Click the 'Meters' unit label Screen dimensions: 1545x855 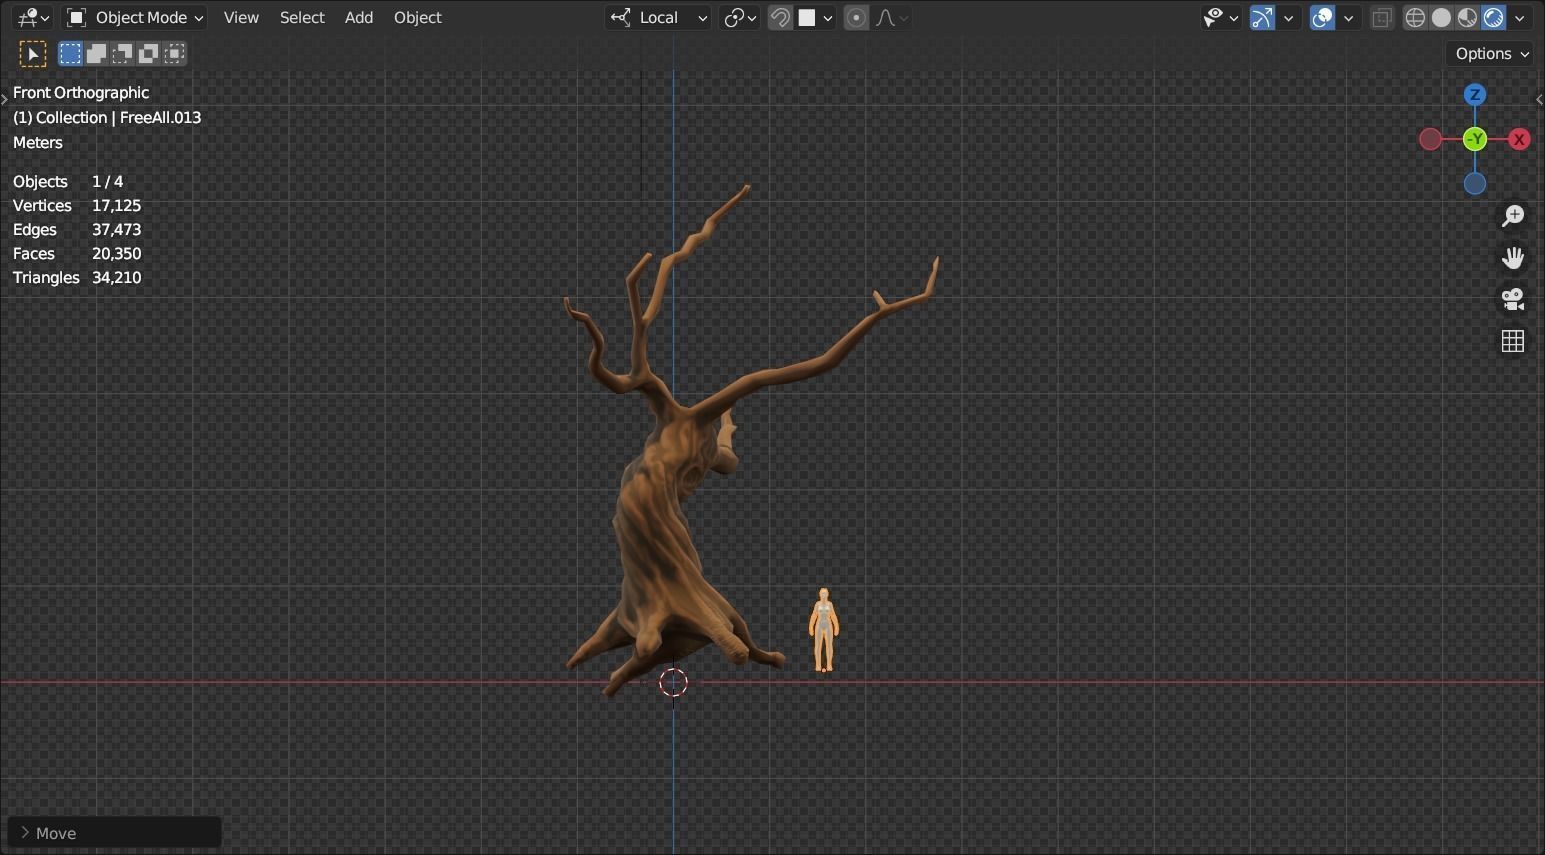[38, 142]
